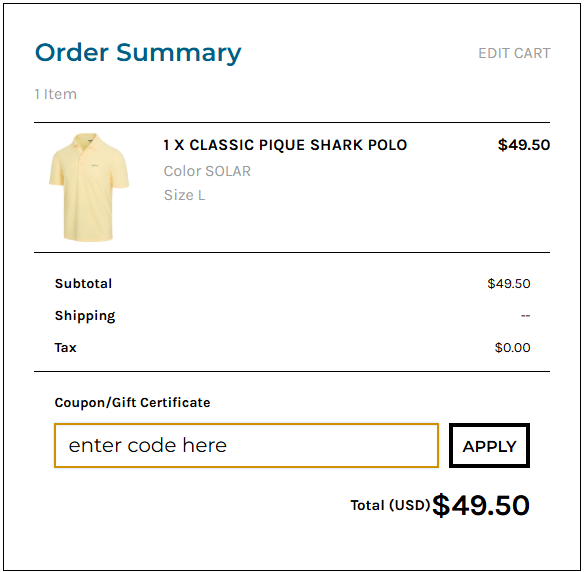Click the Shipping dashes placeholder value
The image size is (584, 572).
pyautogui.click(x=526, y=316)
